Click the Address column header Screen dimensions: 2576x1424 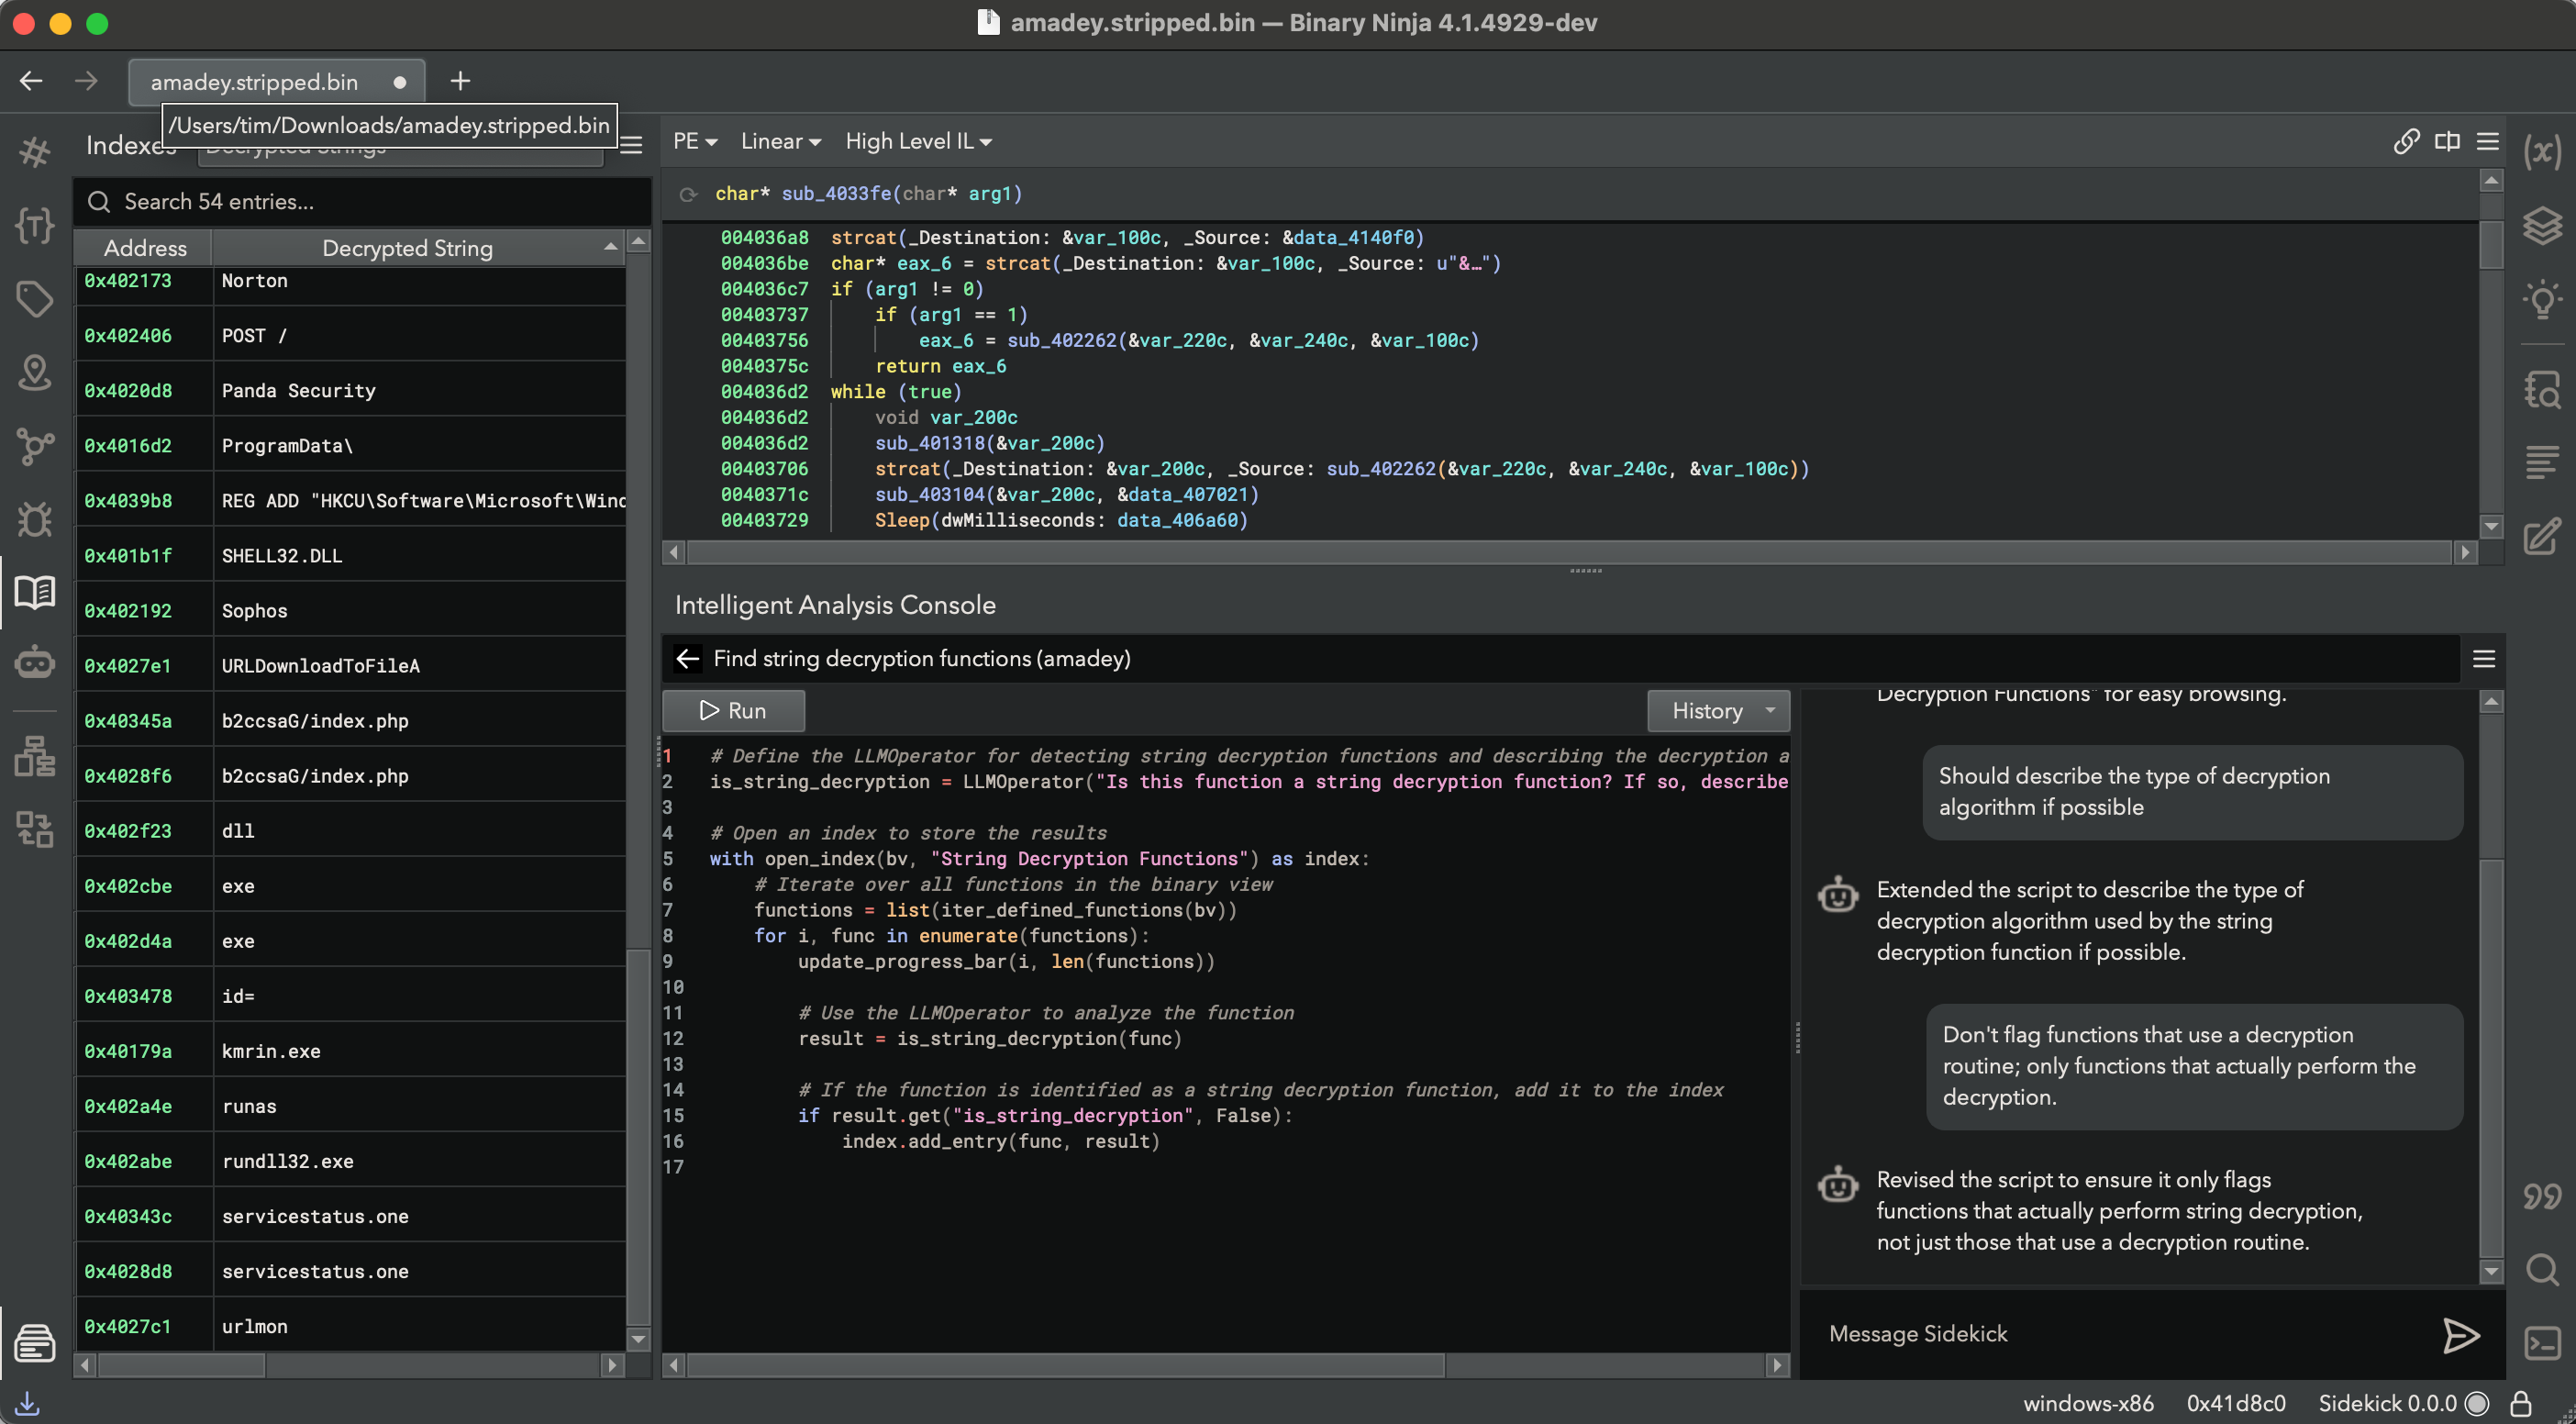click(145, 247)
